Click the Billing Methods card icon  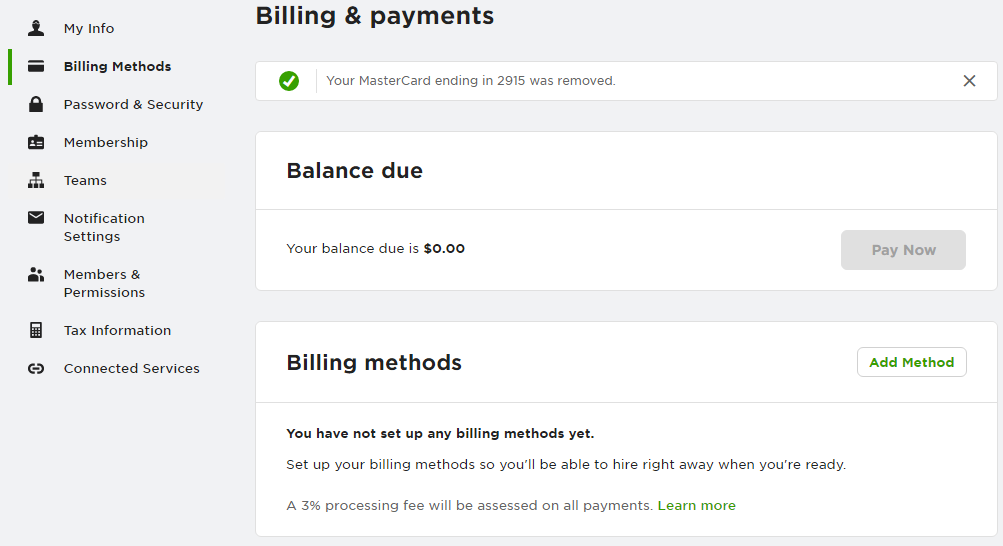pos(36,66)
